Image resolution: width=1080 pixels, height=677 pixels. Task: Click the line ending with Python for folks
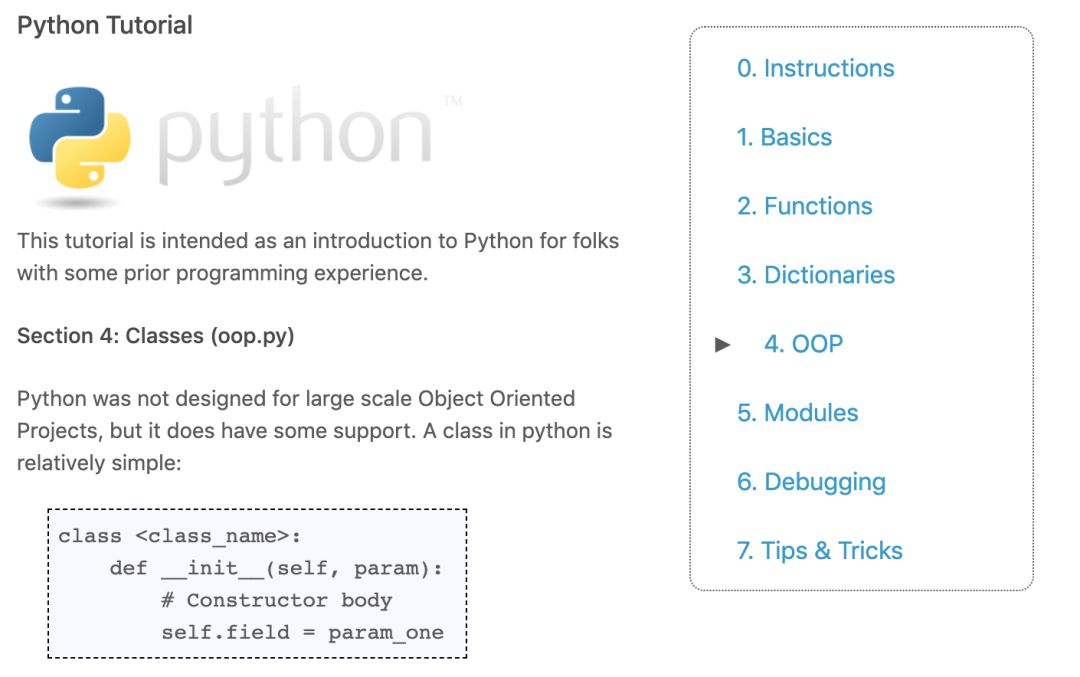click(x=318, y=241)
